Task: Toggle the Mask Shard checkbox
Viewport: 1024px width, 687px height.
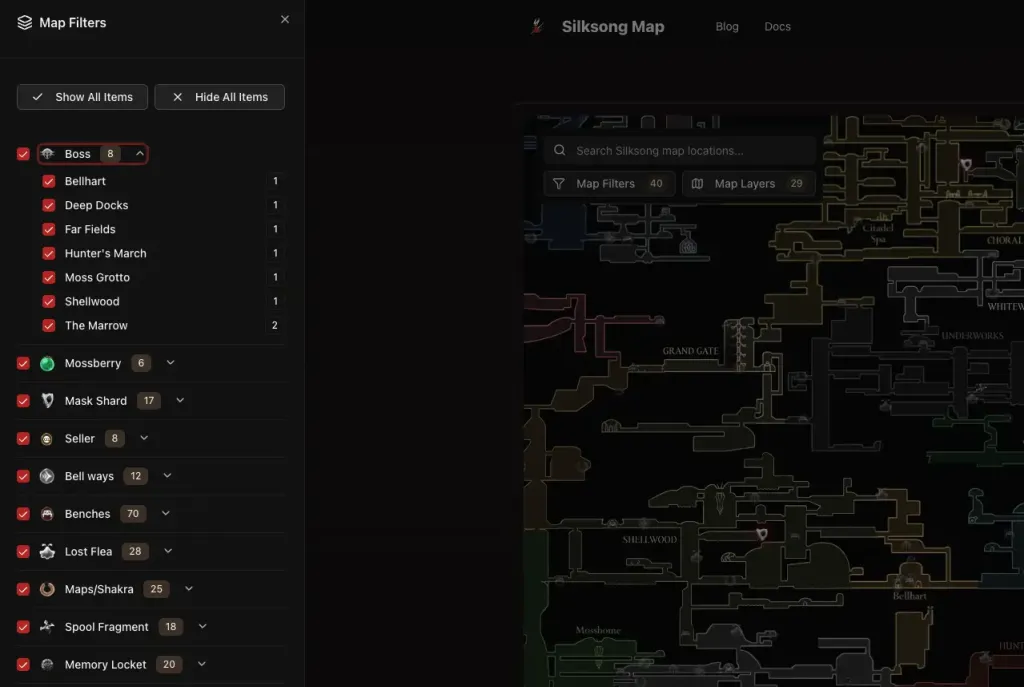Action: [x=24, y=401]
